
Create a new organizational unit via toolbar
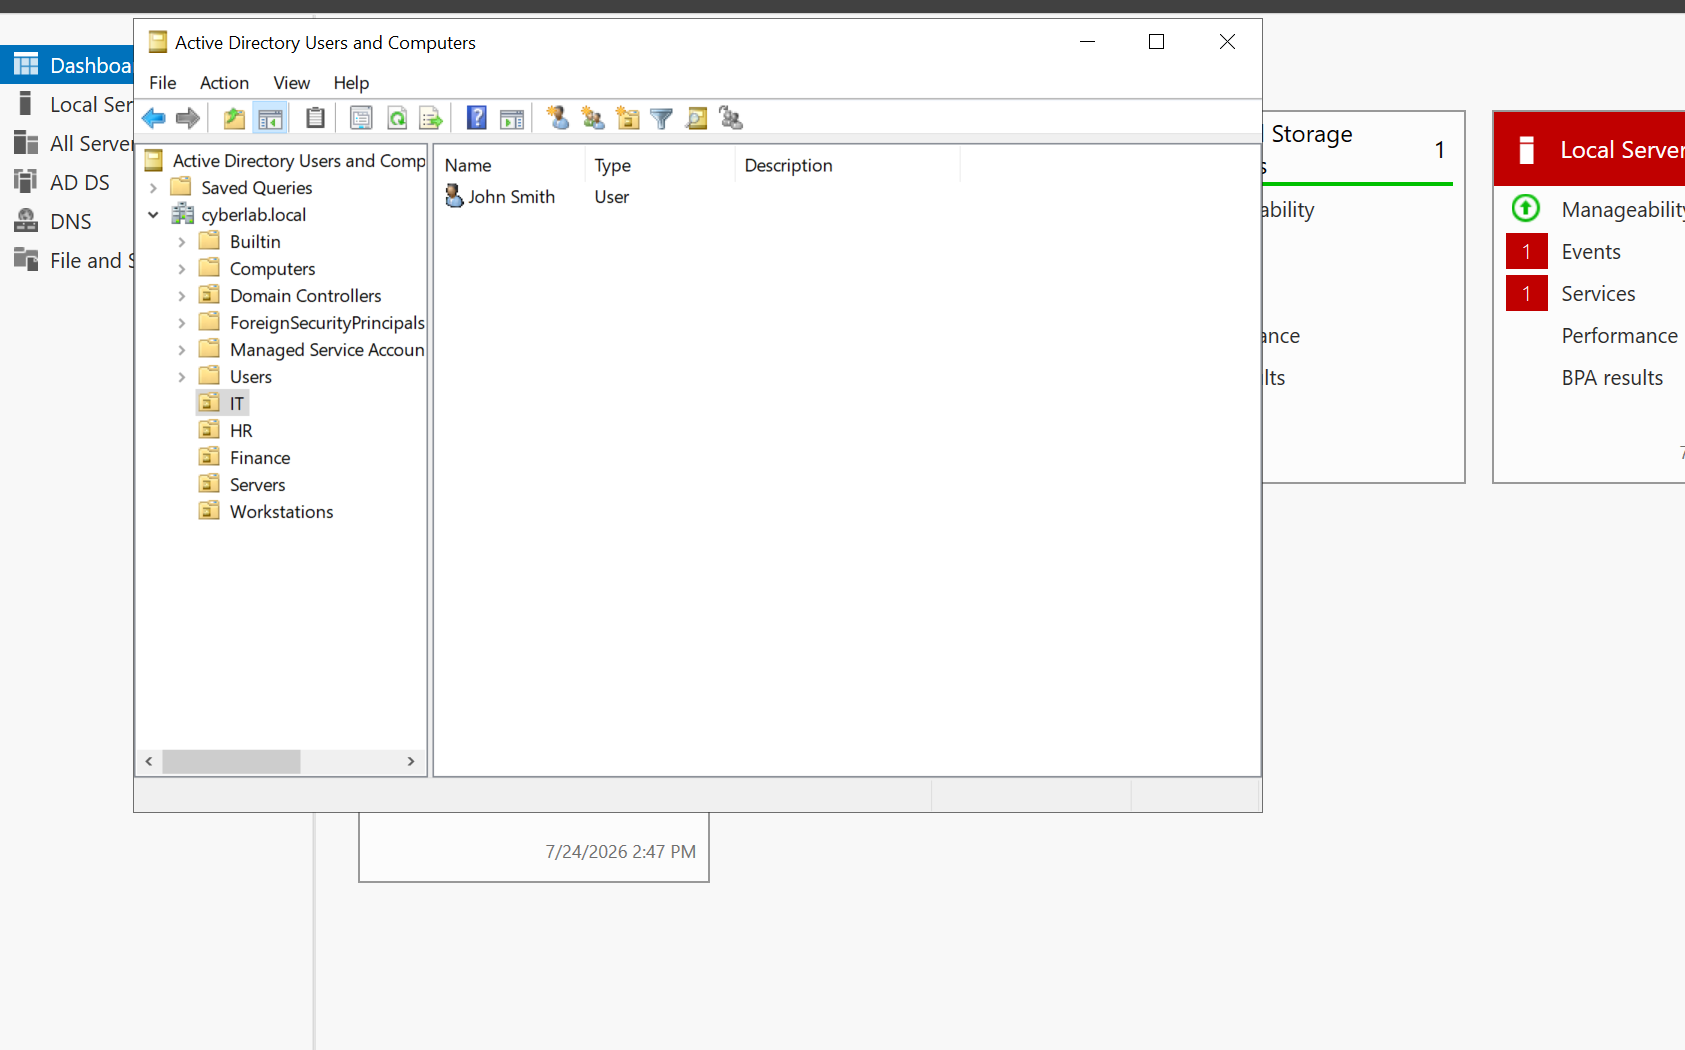pos(628,118)
